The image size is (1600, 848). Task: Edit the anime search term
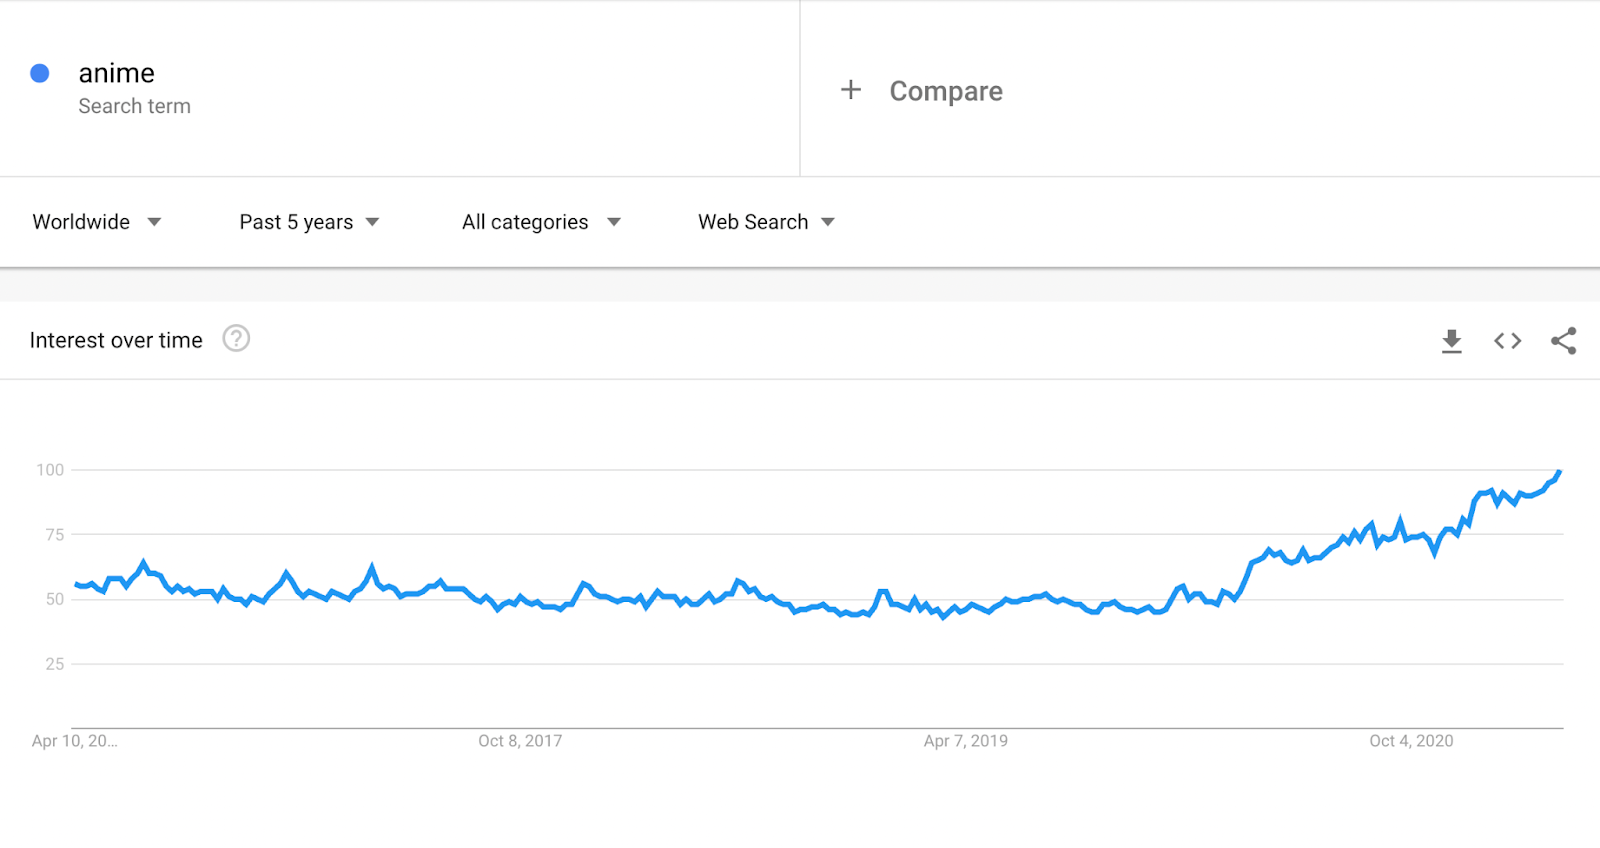point(117,73)
